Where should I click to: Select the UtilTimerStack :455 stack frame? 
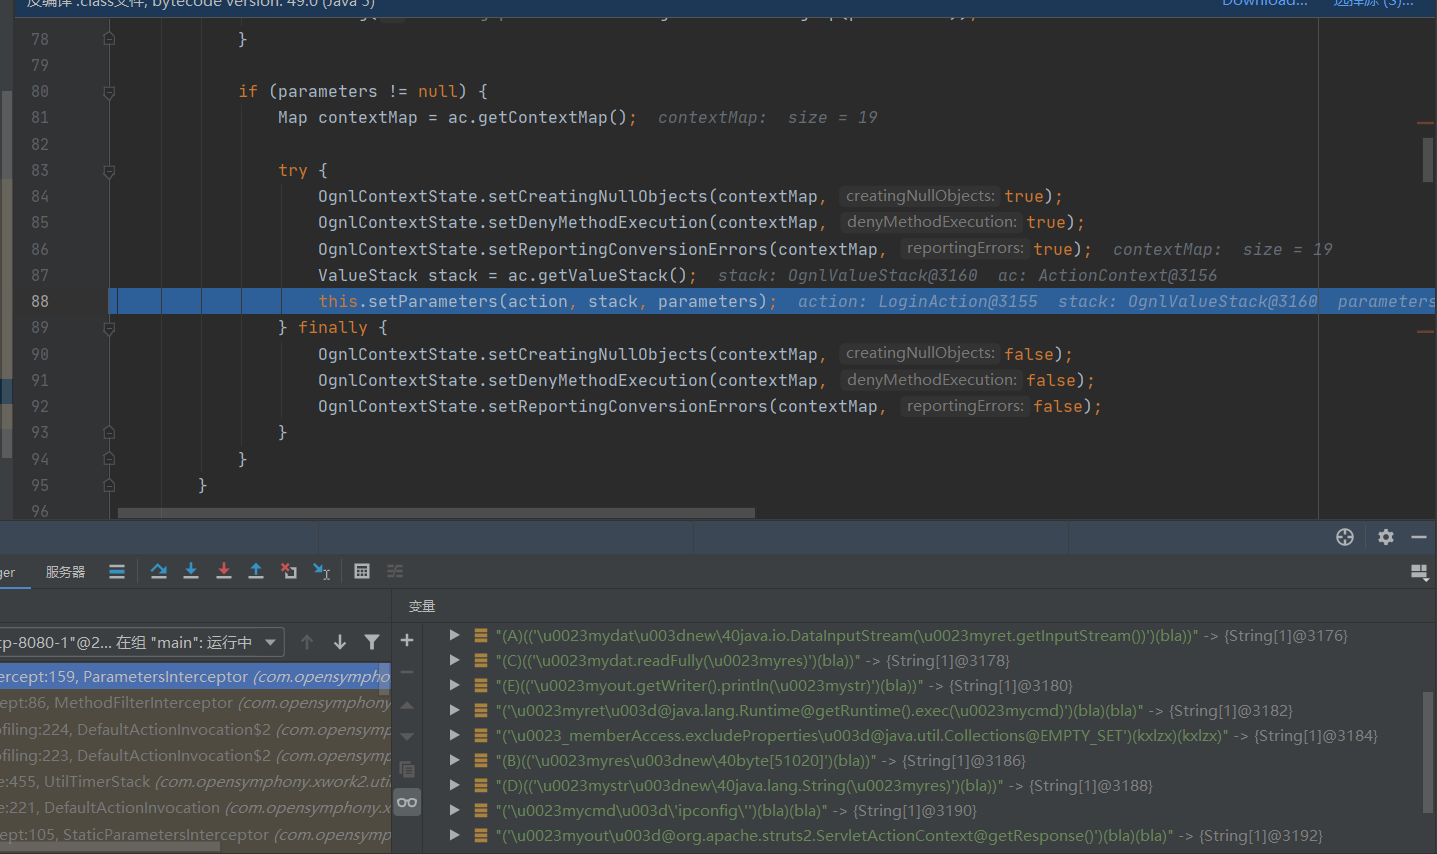pyautogui.click(x=195, y=782)
